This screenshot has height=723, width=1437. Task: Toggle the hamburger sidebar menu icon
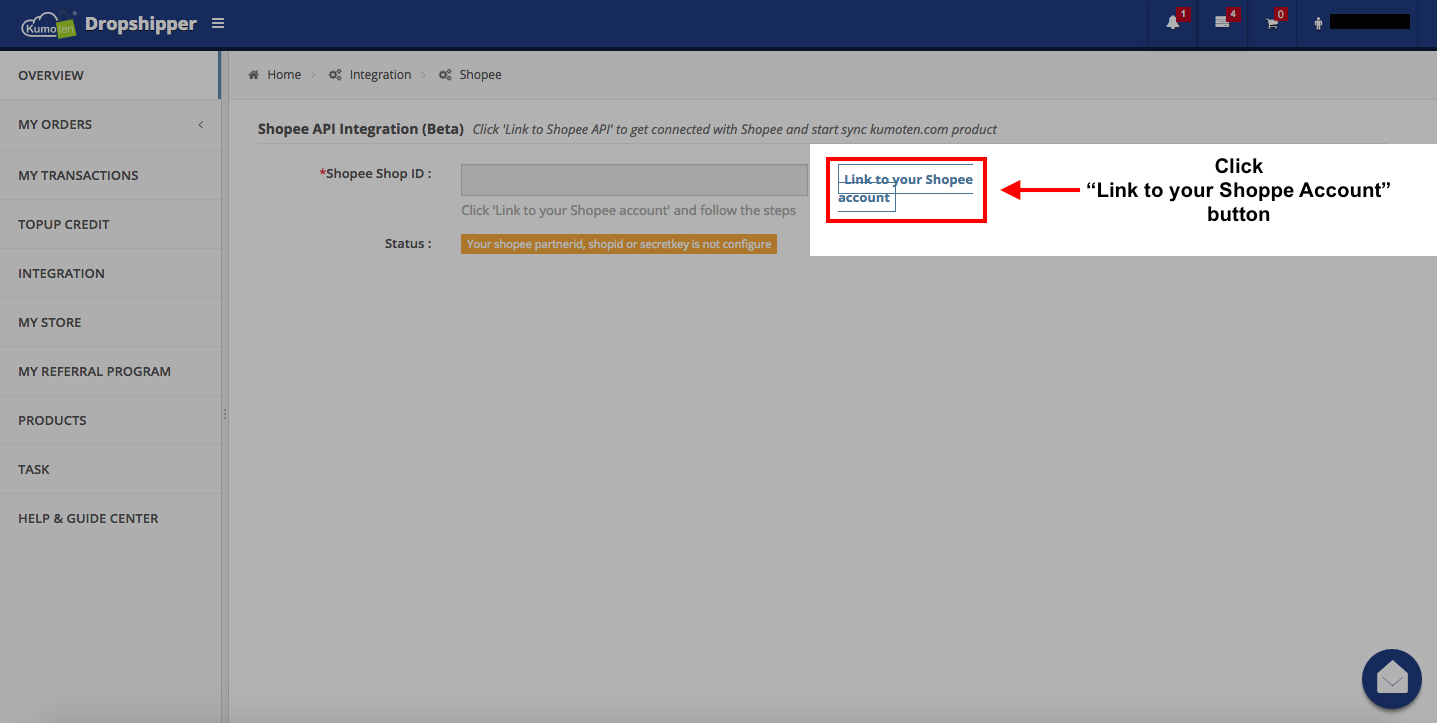click(x=218, y=23)
